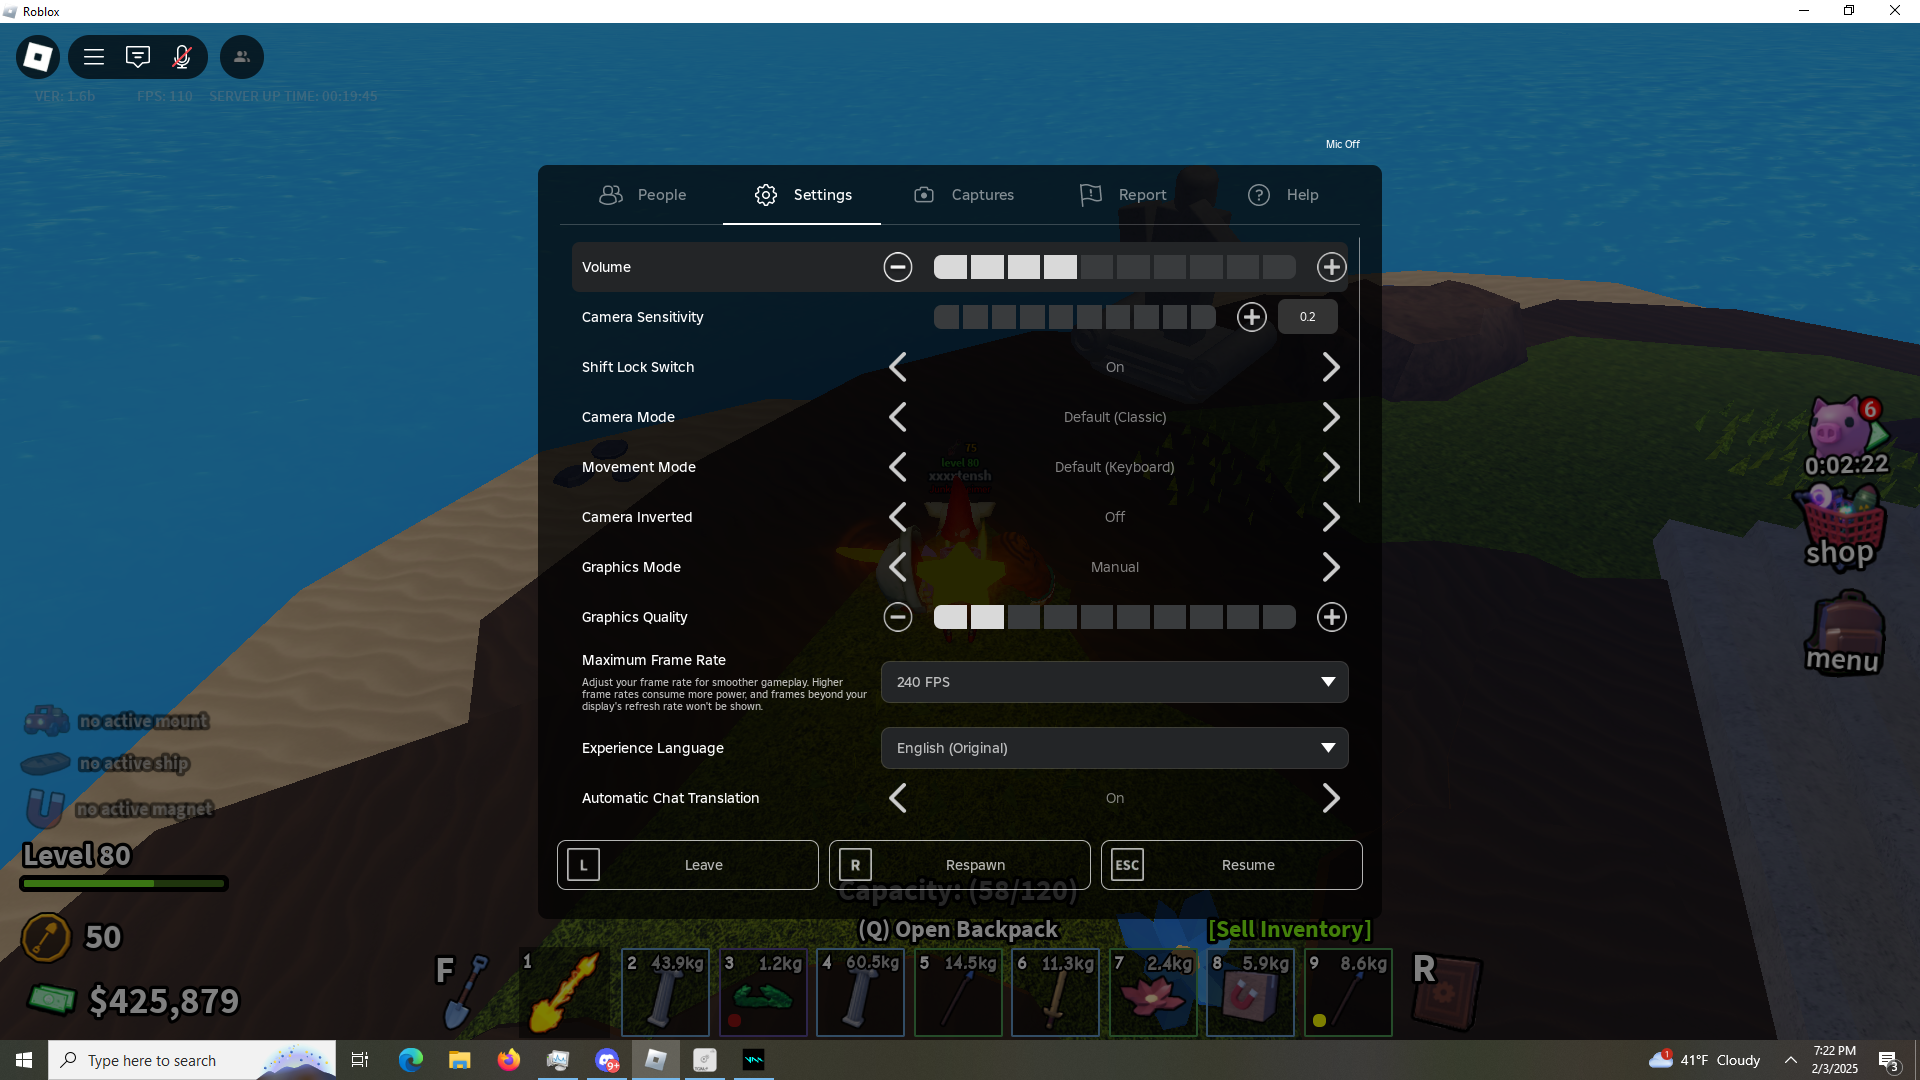Select hotbar slot 5 item 14.5kg
Screen dimensions: 1920x1080
pyautogui.click(x=958, y=992)
